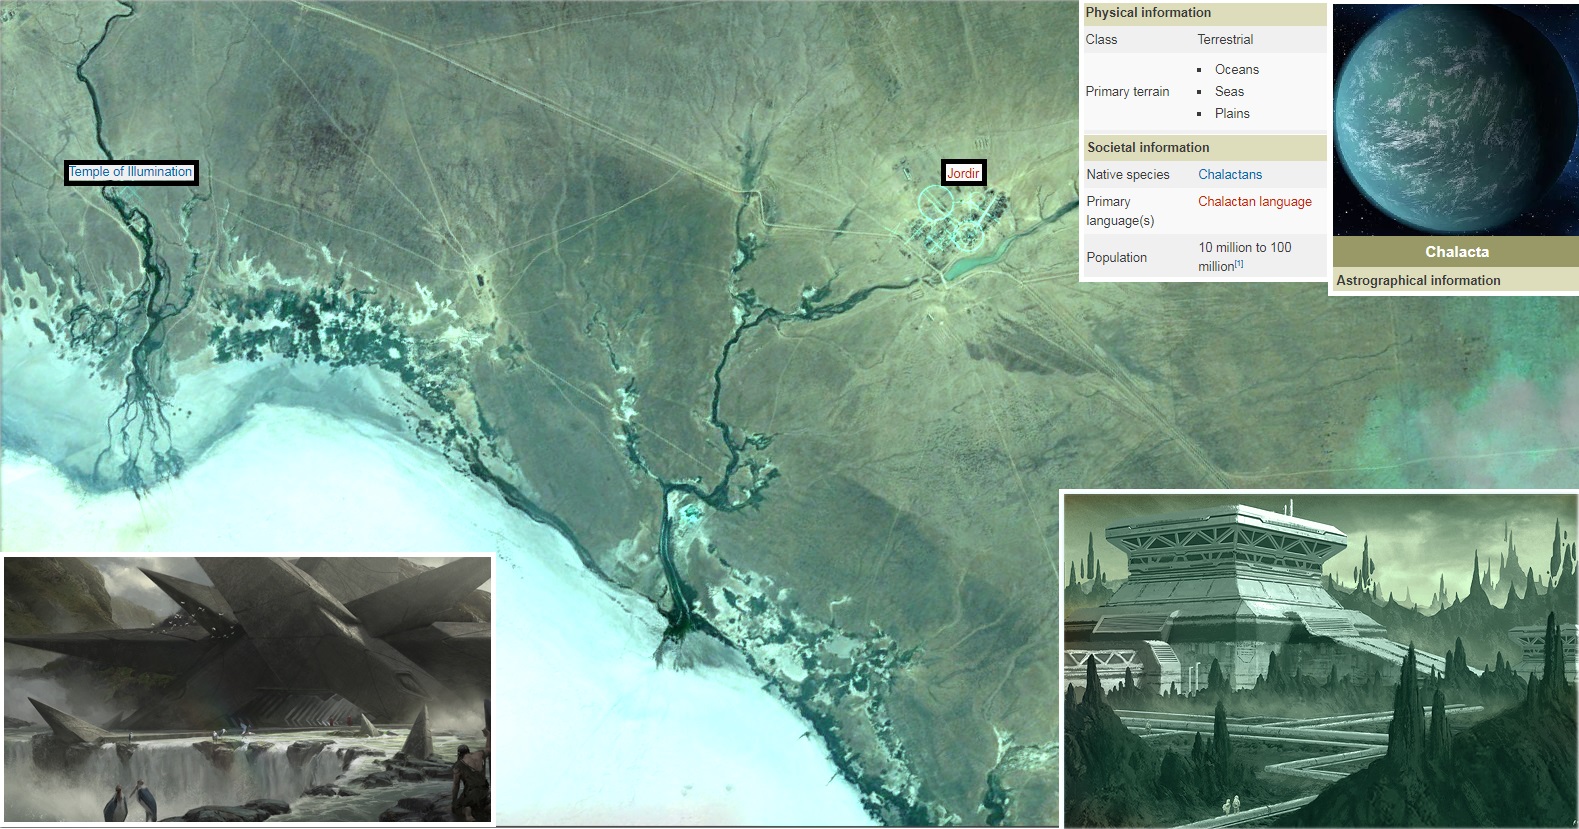1579x829 pixels.
Task: Select the Oceans bullet in Primary terrain
Action: click(x=1236, y=69)
